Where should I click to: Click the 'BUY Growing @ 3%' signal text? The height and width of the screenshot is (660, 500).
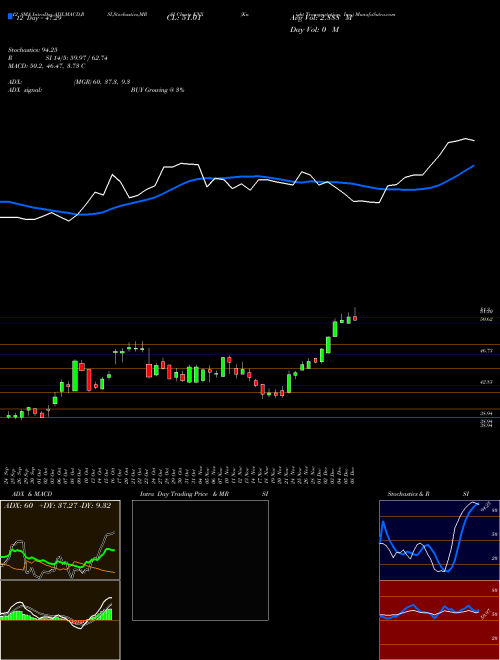[x=157, y=90]
